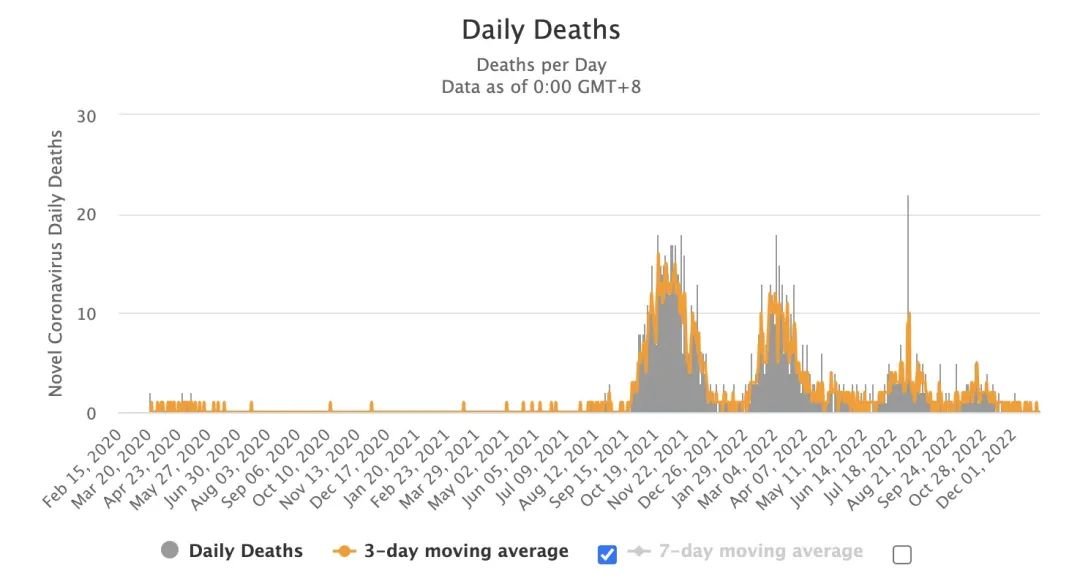1080x587 pixels.
Task: Click the orange 3-day moving average marker
Action: (x=345, y=551)
